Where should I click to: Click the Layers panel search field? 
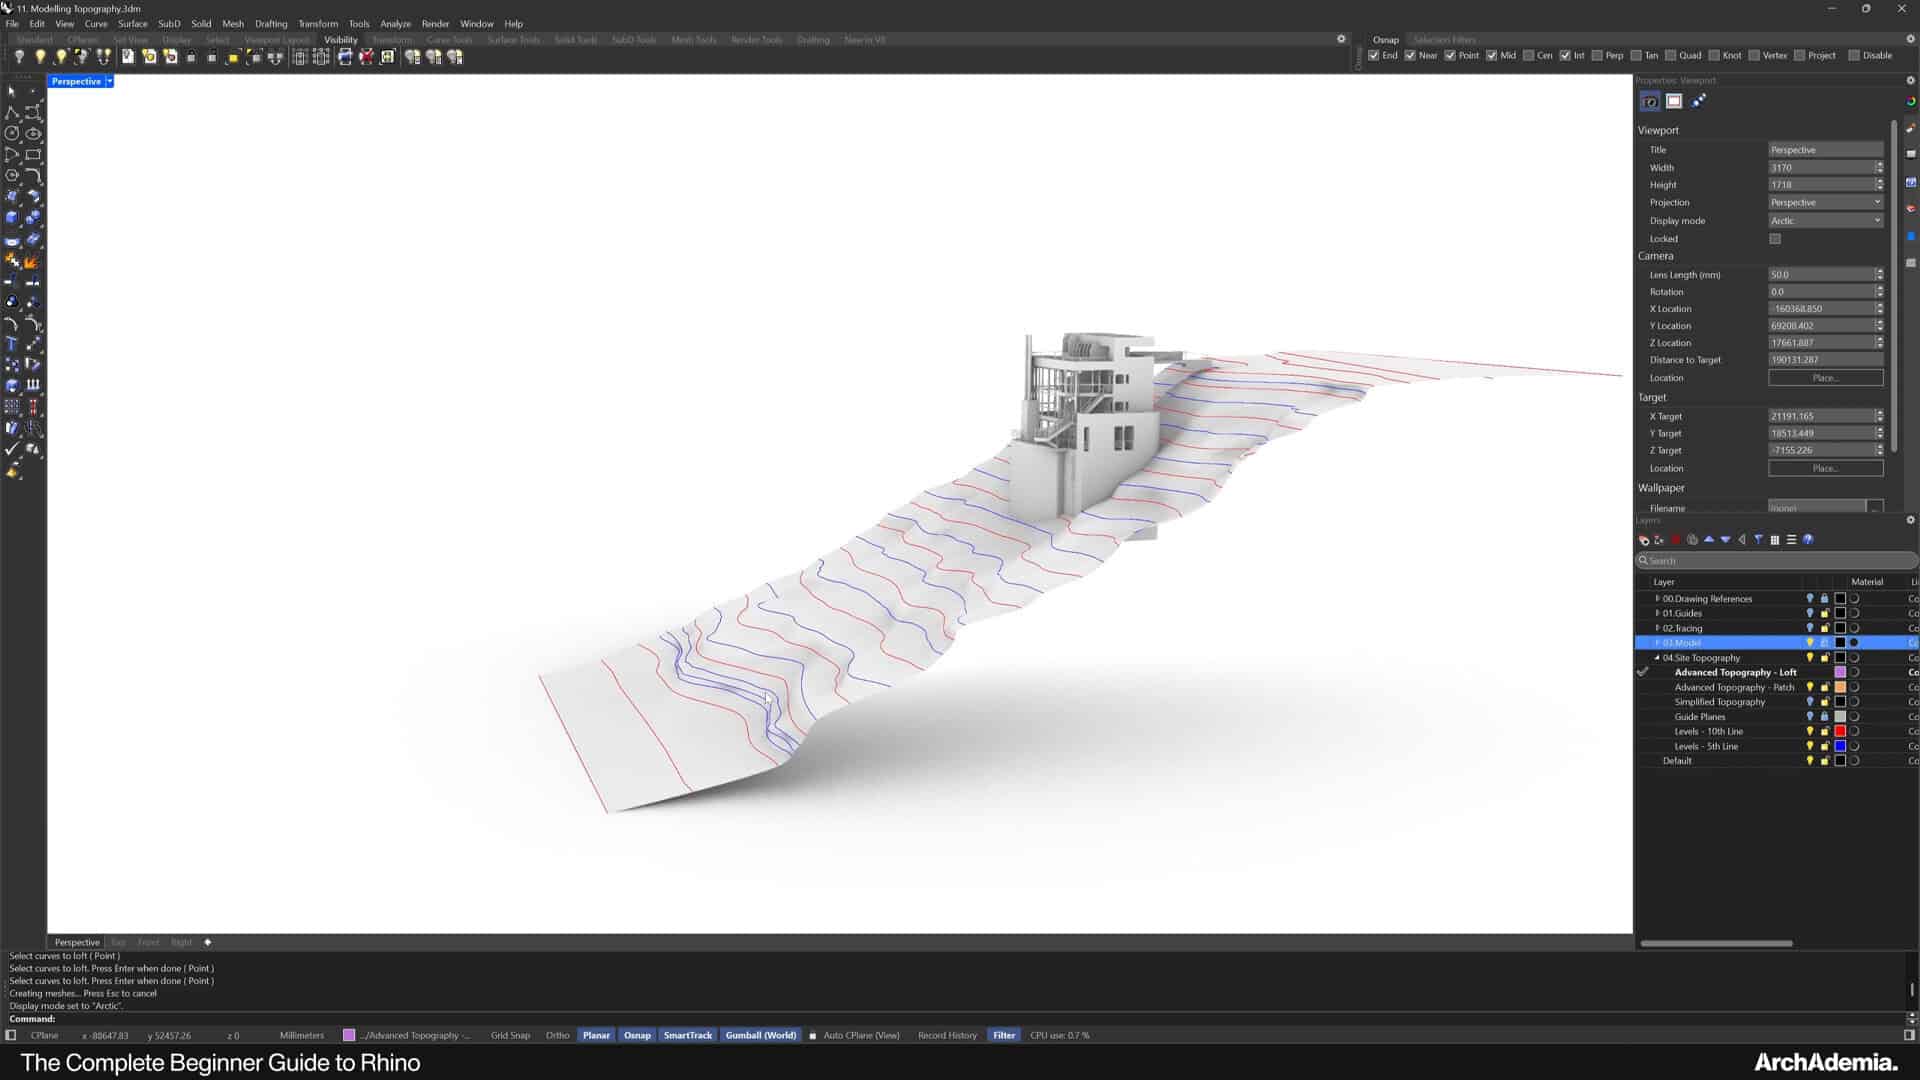[1776, 561]
